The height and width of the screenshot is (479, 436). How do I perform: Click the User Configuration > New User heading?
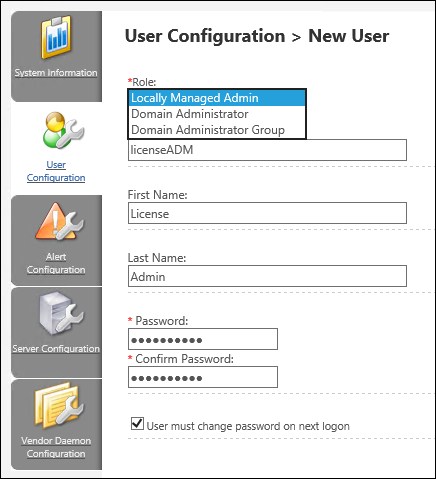tap(257, 36)
